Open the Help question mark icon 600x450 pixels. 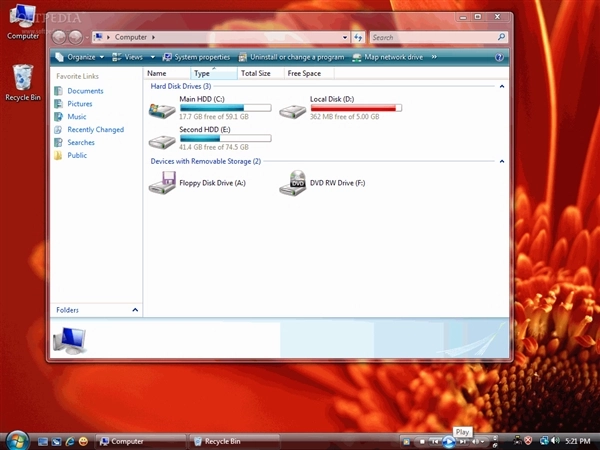pos(499,57)
